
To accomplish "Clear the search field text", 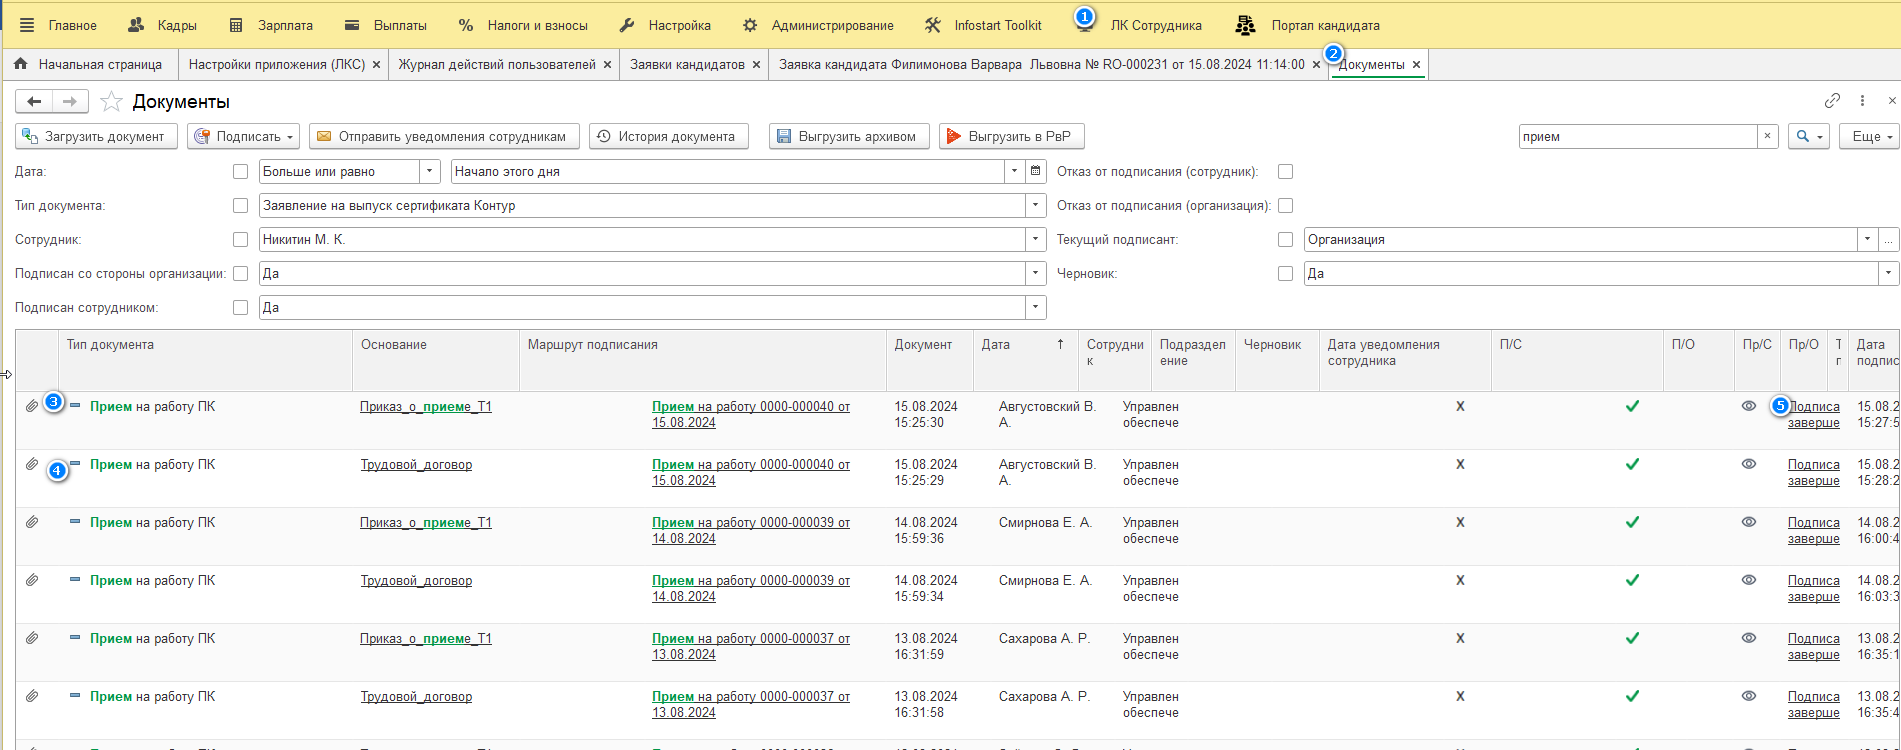I will (x=1767, y=136).
